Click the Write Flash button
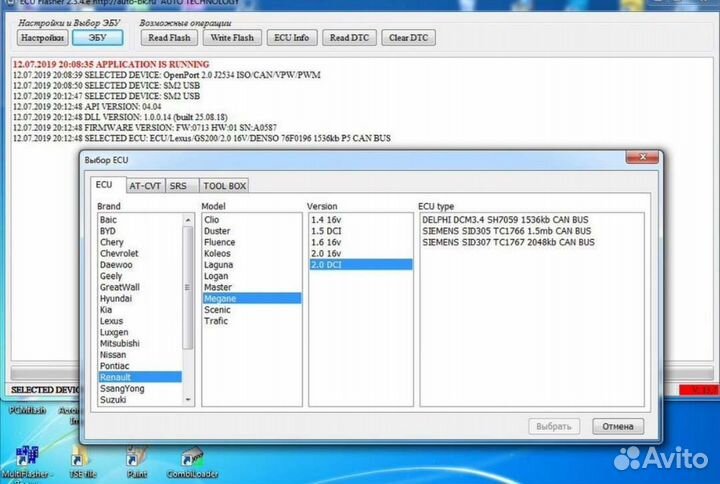The width and height of the screenshot is (720, 484). 232,38
